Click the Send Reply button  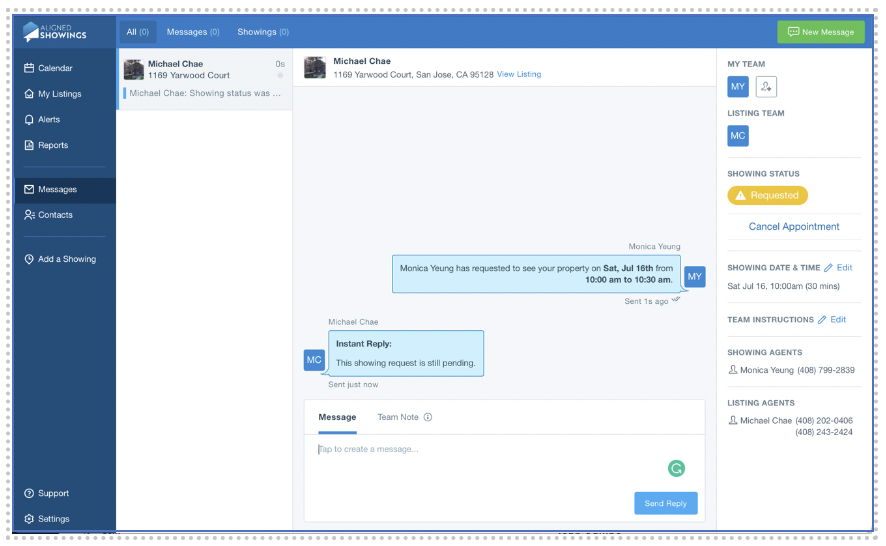(x=666, y=503)
